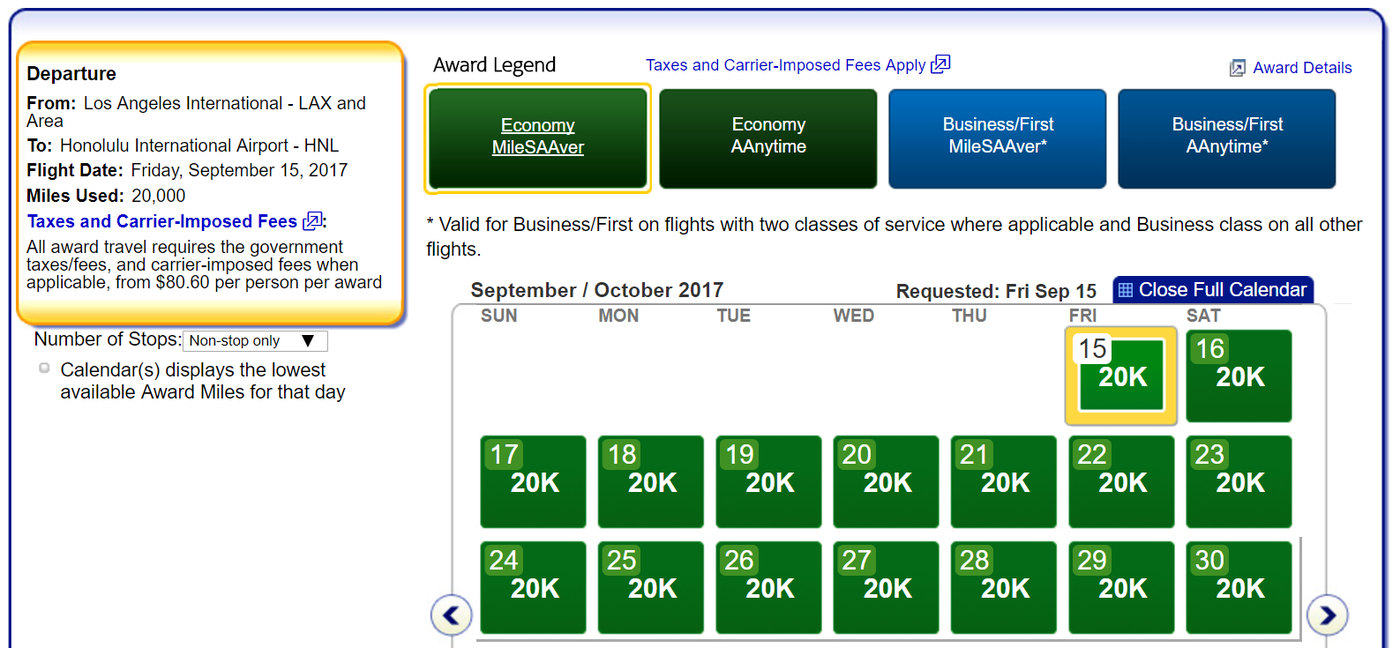Select the September 20 20K date
The height and width of the screenshot is (648, 1400).
pyautogui.click(x=886, y=482)
